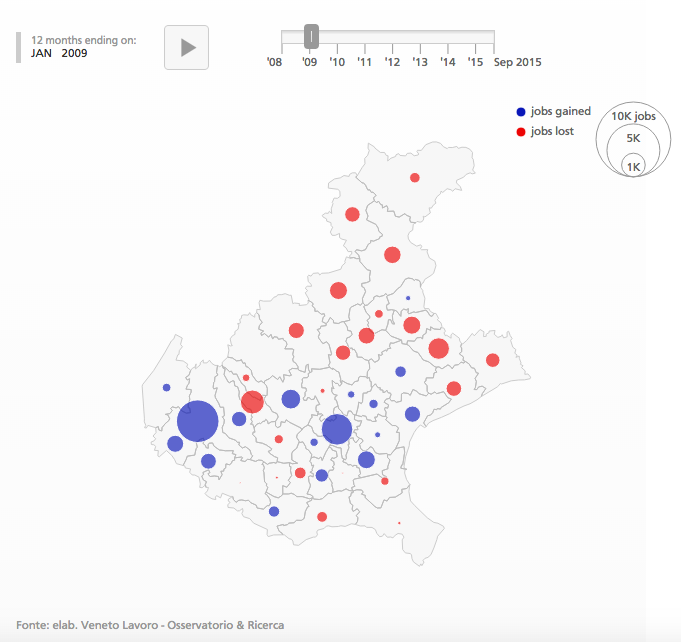
Task: Select the northernmost red bubble on the map
Action: [415, 178]
